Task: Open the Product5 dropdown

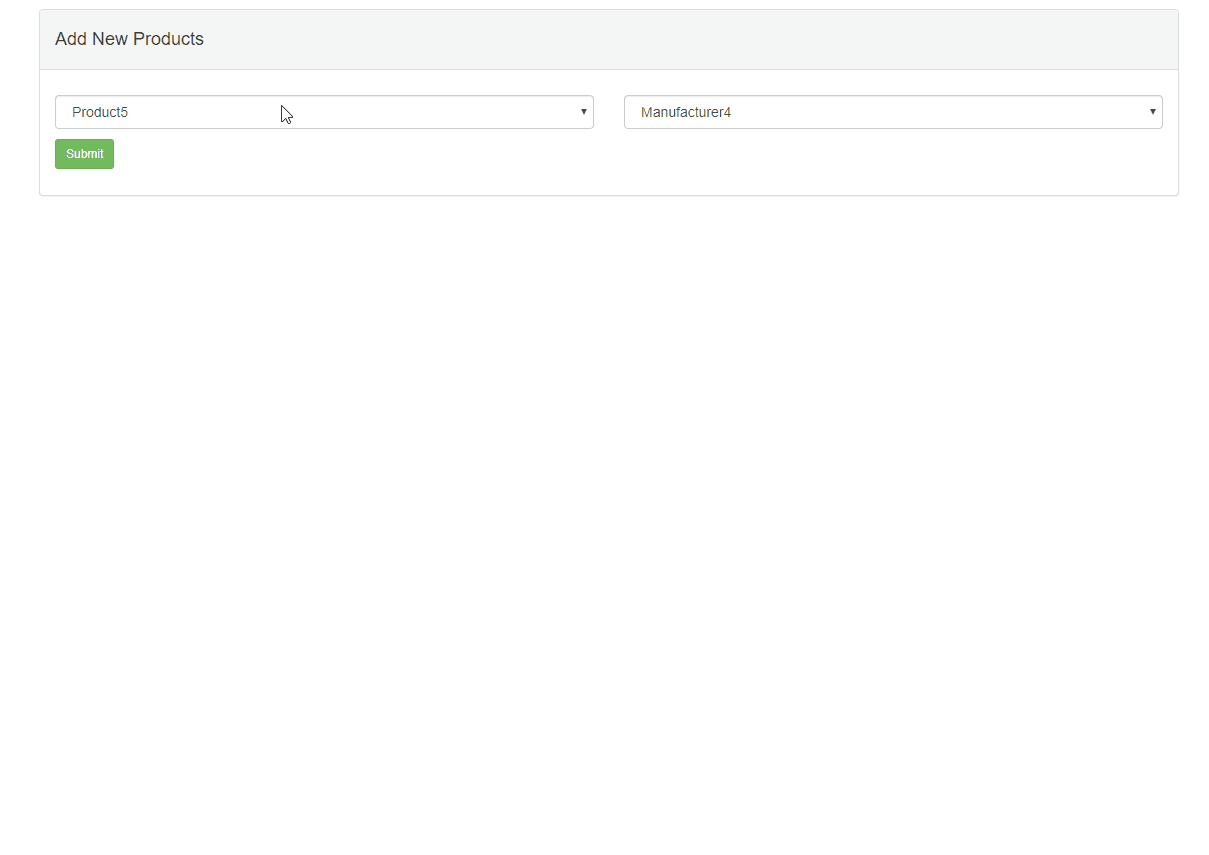Action: [x=324, y=112]
